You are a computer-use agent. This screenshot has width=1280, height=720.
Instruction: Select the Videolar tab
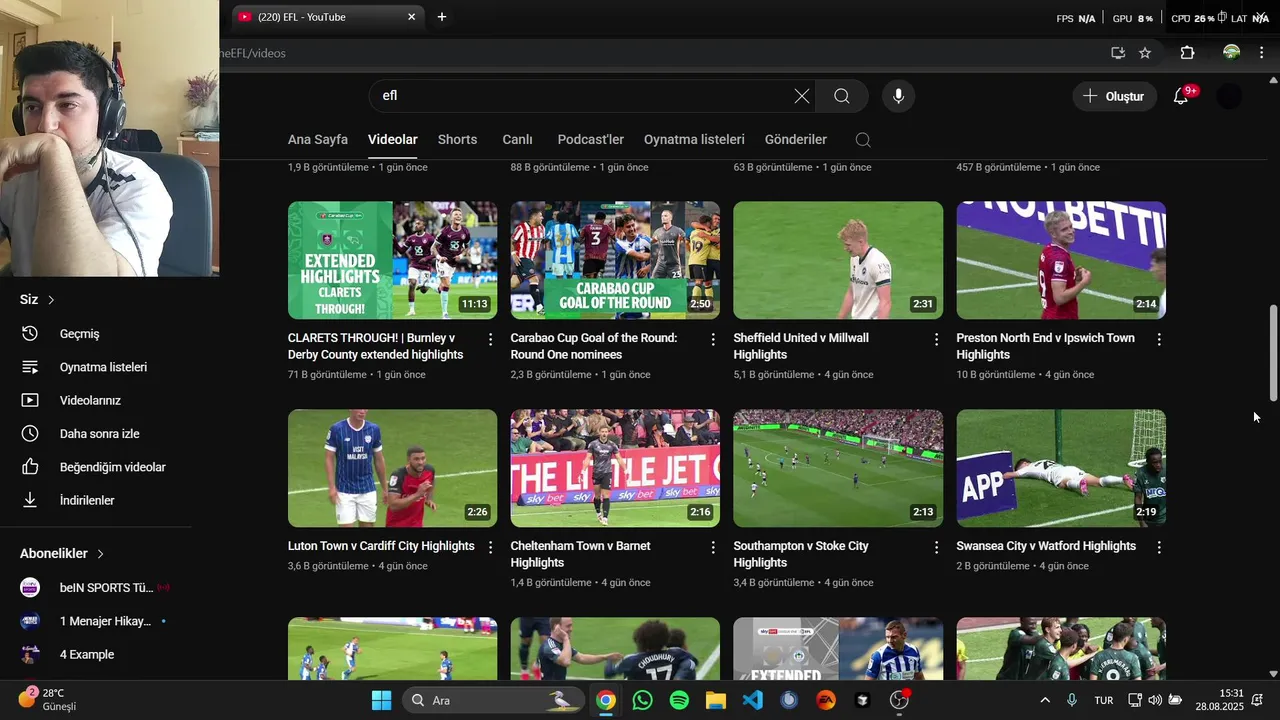pos(393,140)
